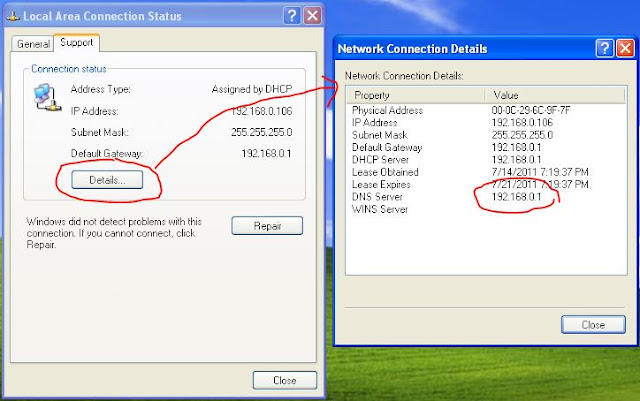Click Assigned by DHCP address type text
The height and width of the screenshot is (401, 640).
pyautogui.click(x=252, y=89)
